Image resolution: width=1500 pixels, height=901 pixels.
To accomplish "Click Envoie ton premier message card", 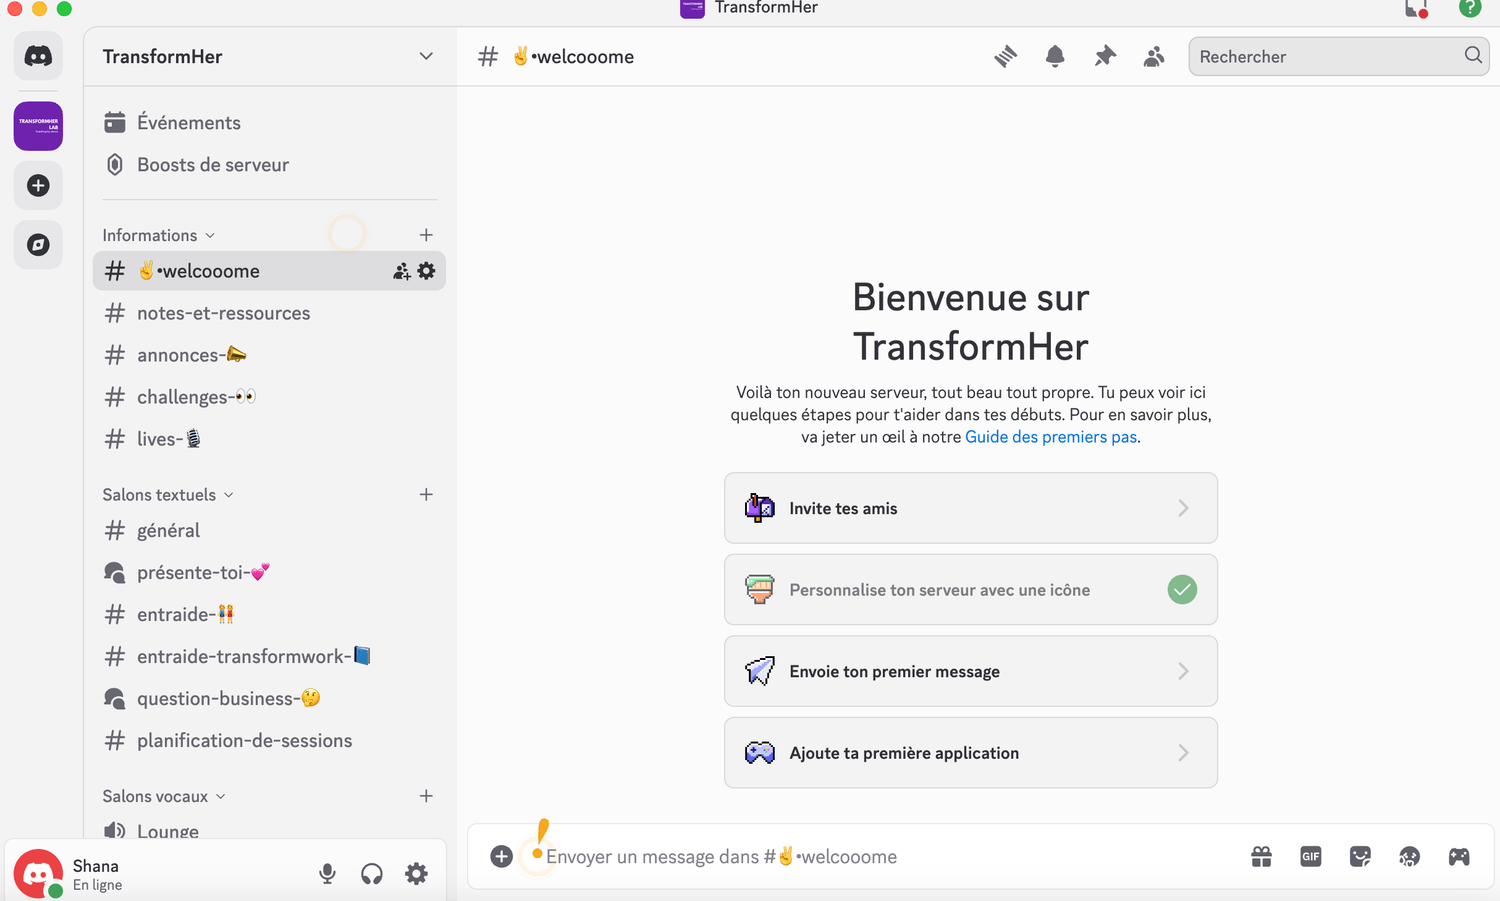I will (971, 671).
